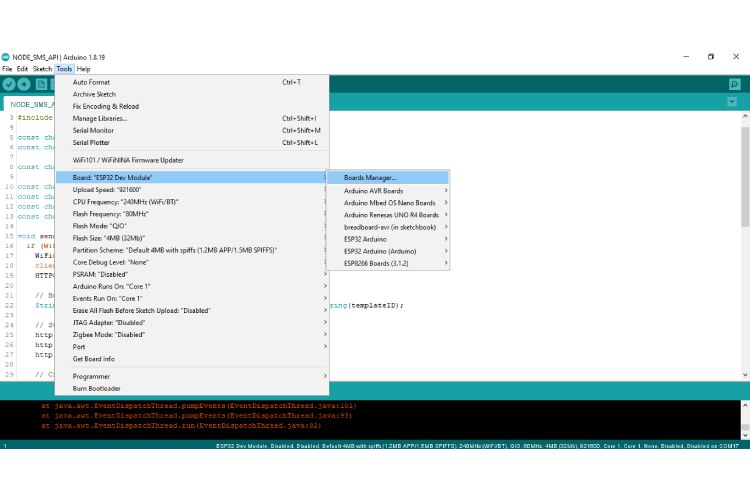This screenshot has width=750, height=500.
Task: Expand Board: "ESP32 Dev Module" submenu
Action: click(192, 178)
